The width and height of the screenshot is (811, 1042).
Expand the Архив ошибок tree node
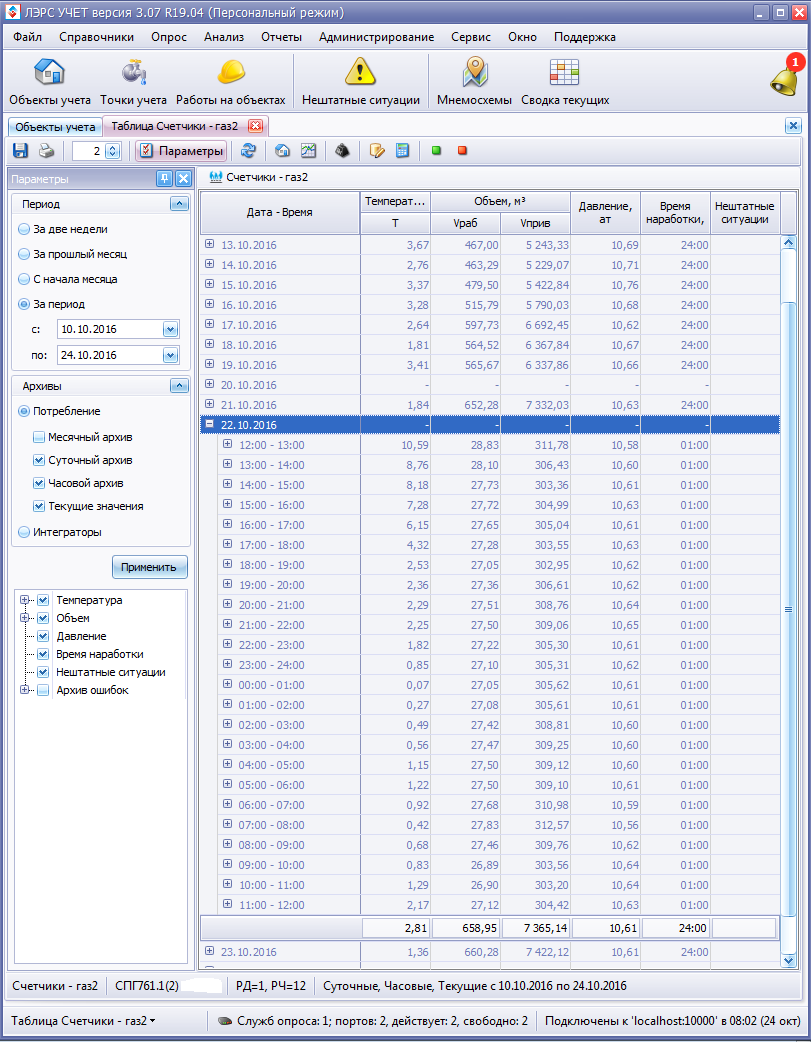[x=25, y=690]
